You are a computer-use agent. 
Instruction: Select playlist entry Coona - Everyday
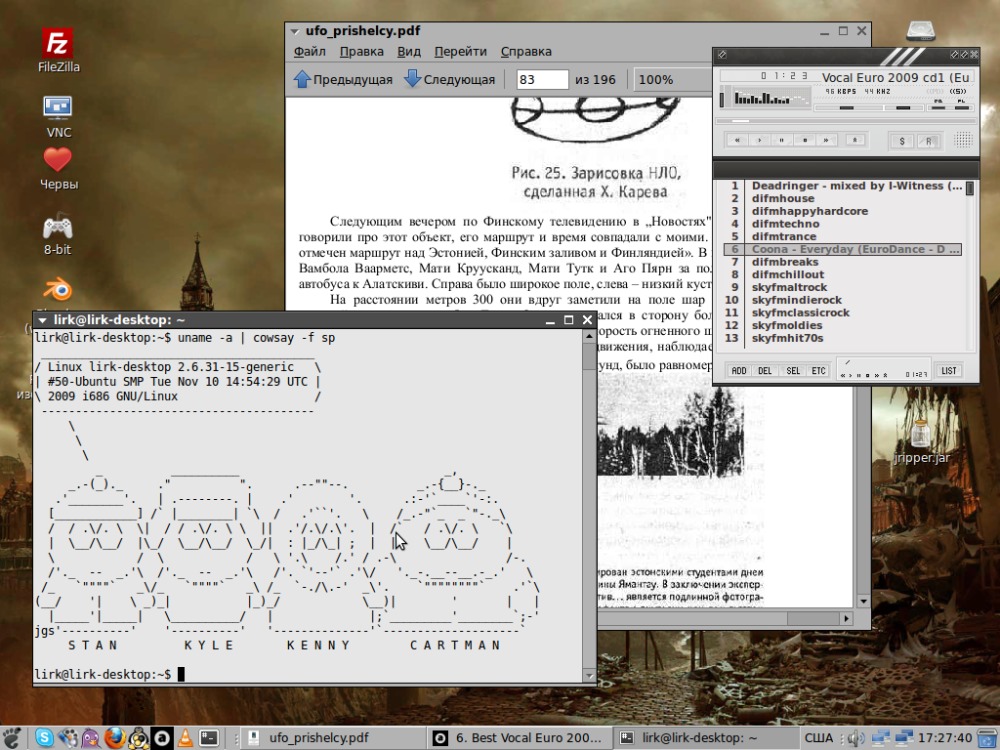tap(842, 249)
